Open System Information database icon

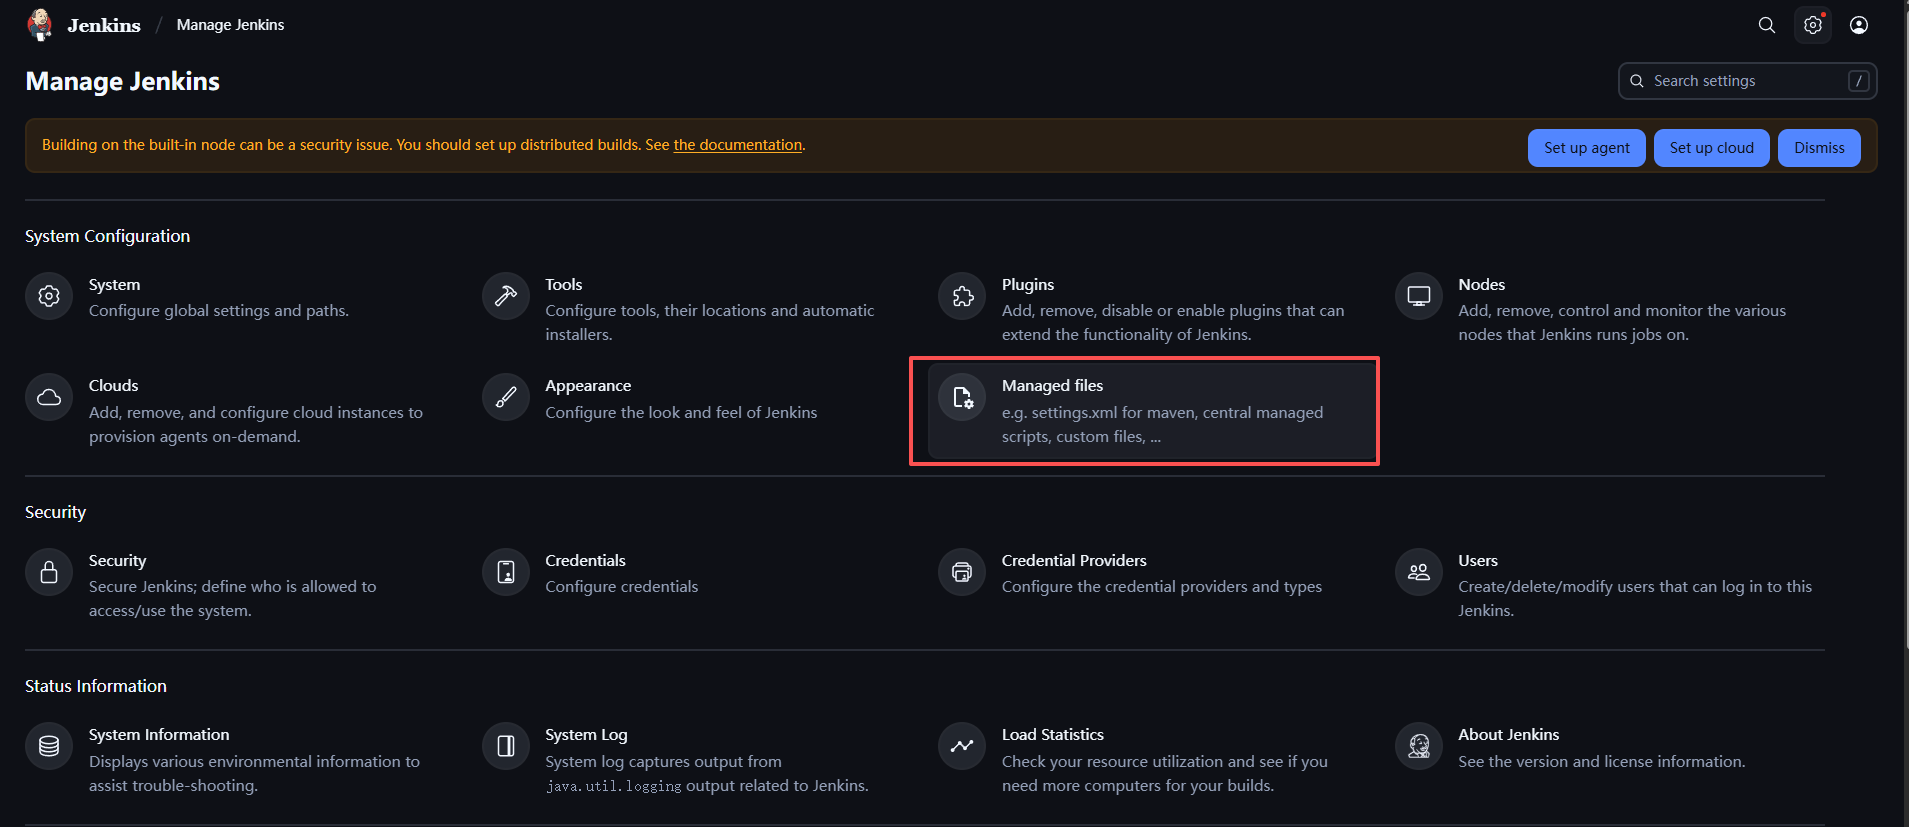pyautogui.click(x=49, y=746)
